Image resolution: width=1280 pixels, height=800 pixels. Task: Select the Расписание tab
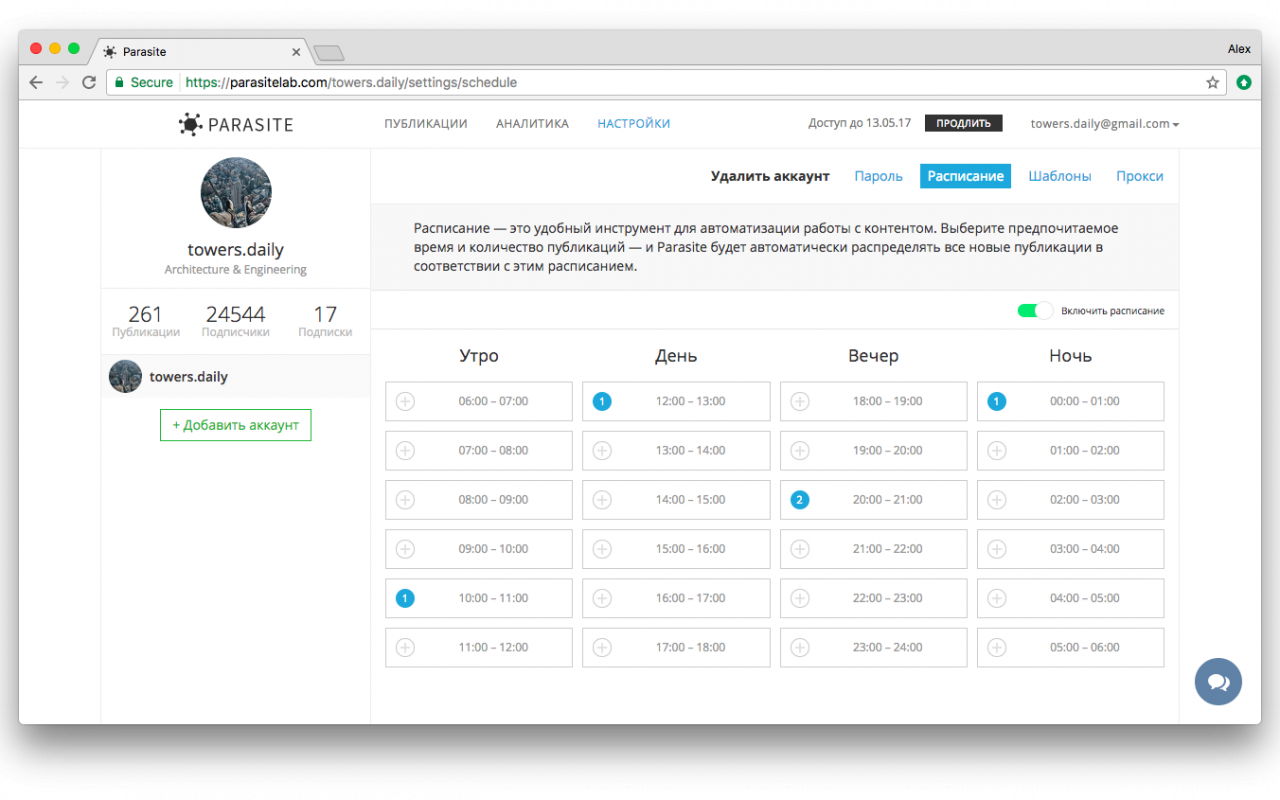pos(965,176)
